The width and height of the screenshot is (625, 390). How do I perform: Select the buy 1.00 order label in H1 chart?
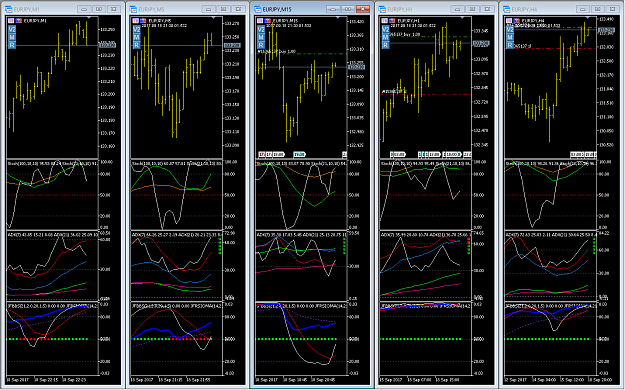point(405,35)
